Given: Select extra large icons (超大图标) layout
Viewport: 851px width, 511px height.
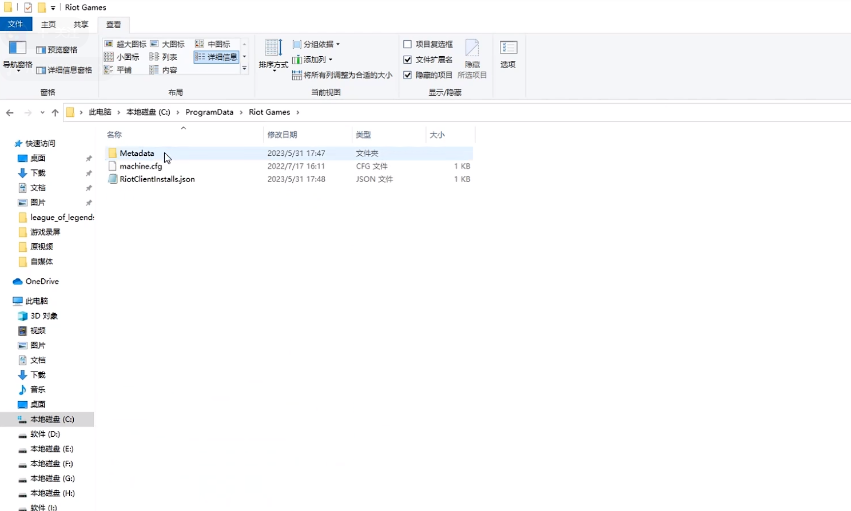Looking at the screenshot, I should (x=125, y=44).
